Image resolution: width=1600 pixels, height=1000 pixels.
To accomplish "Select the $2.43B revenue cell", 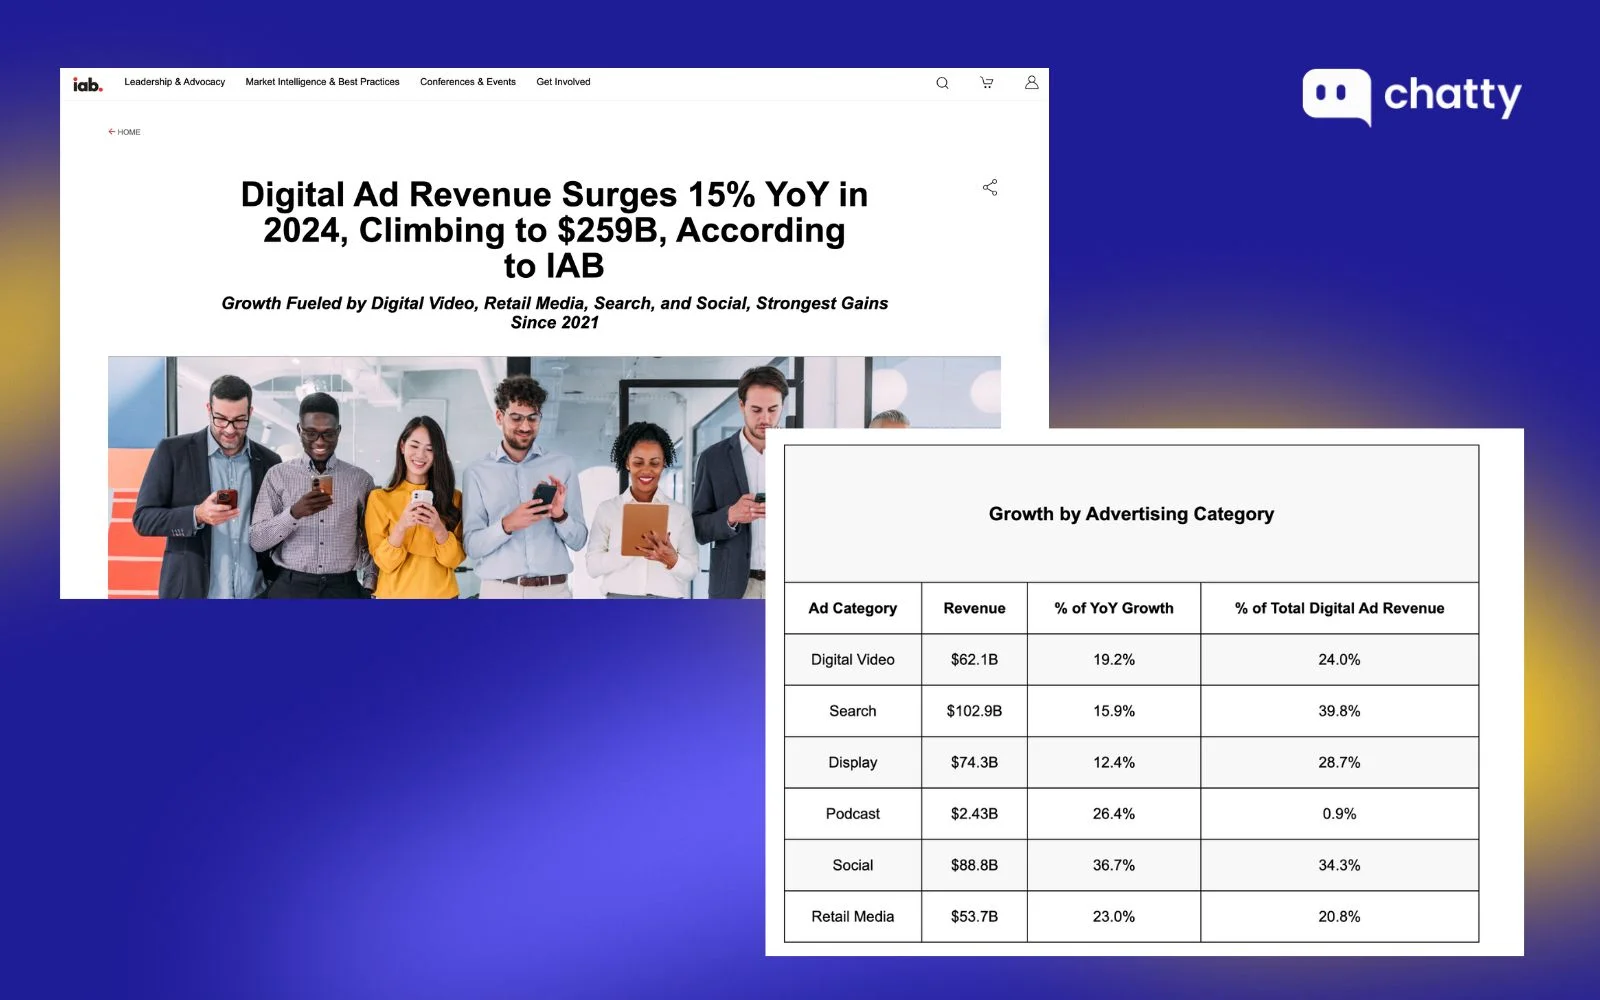I will click(974, 814).
